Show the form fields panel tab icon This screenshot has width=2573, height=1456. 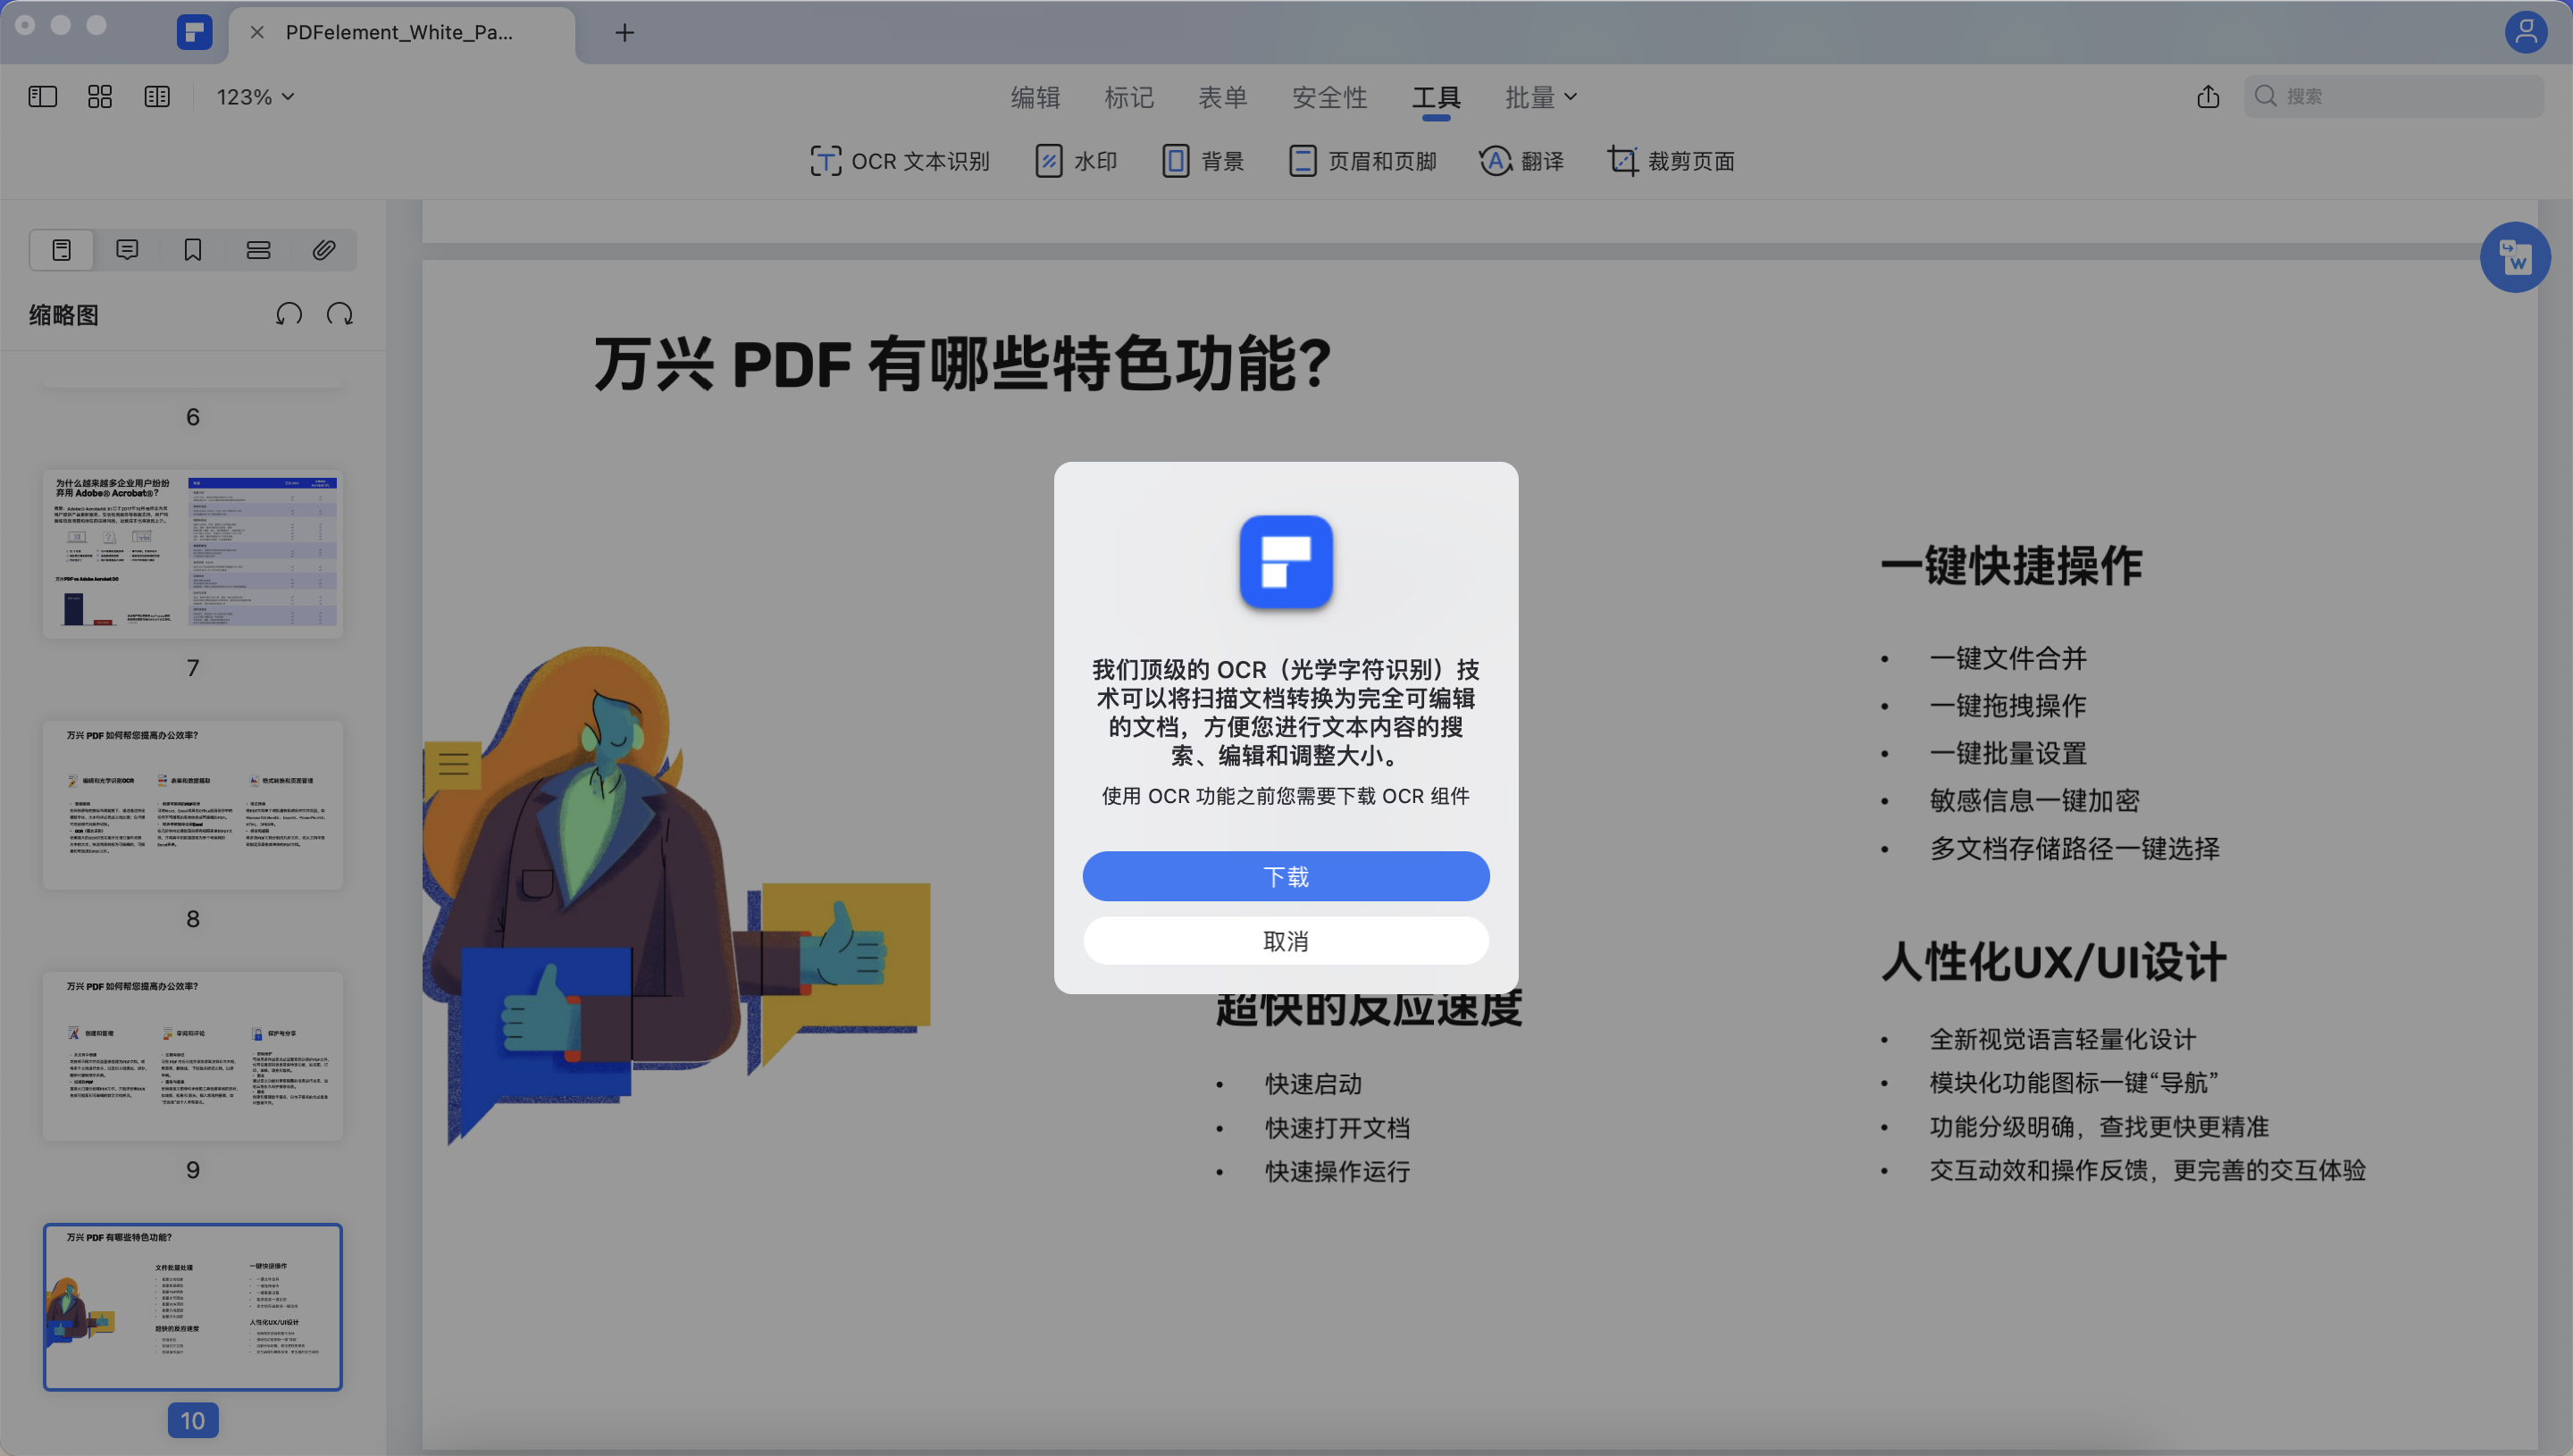click(x=258, y=250)
